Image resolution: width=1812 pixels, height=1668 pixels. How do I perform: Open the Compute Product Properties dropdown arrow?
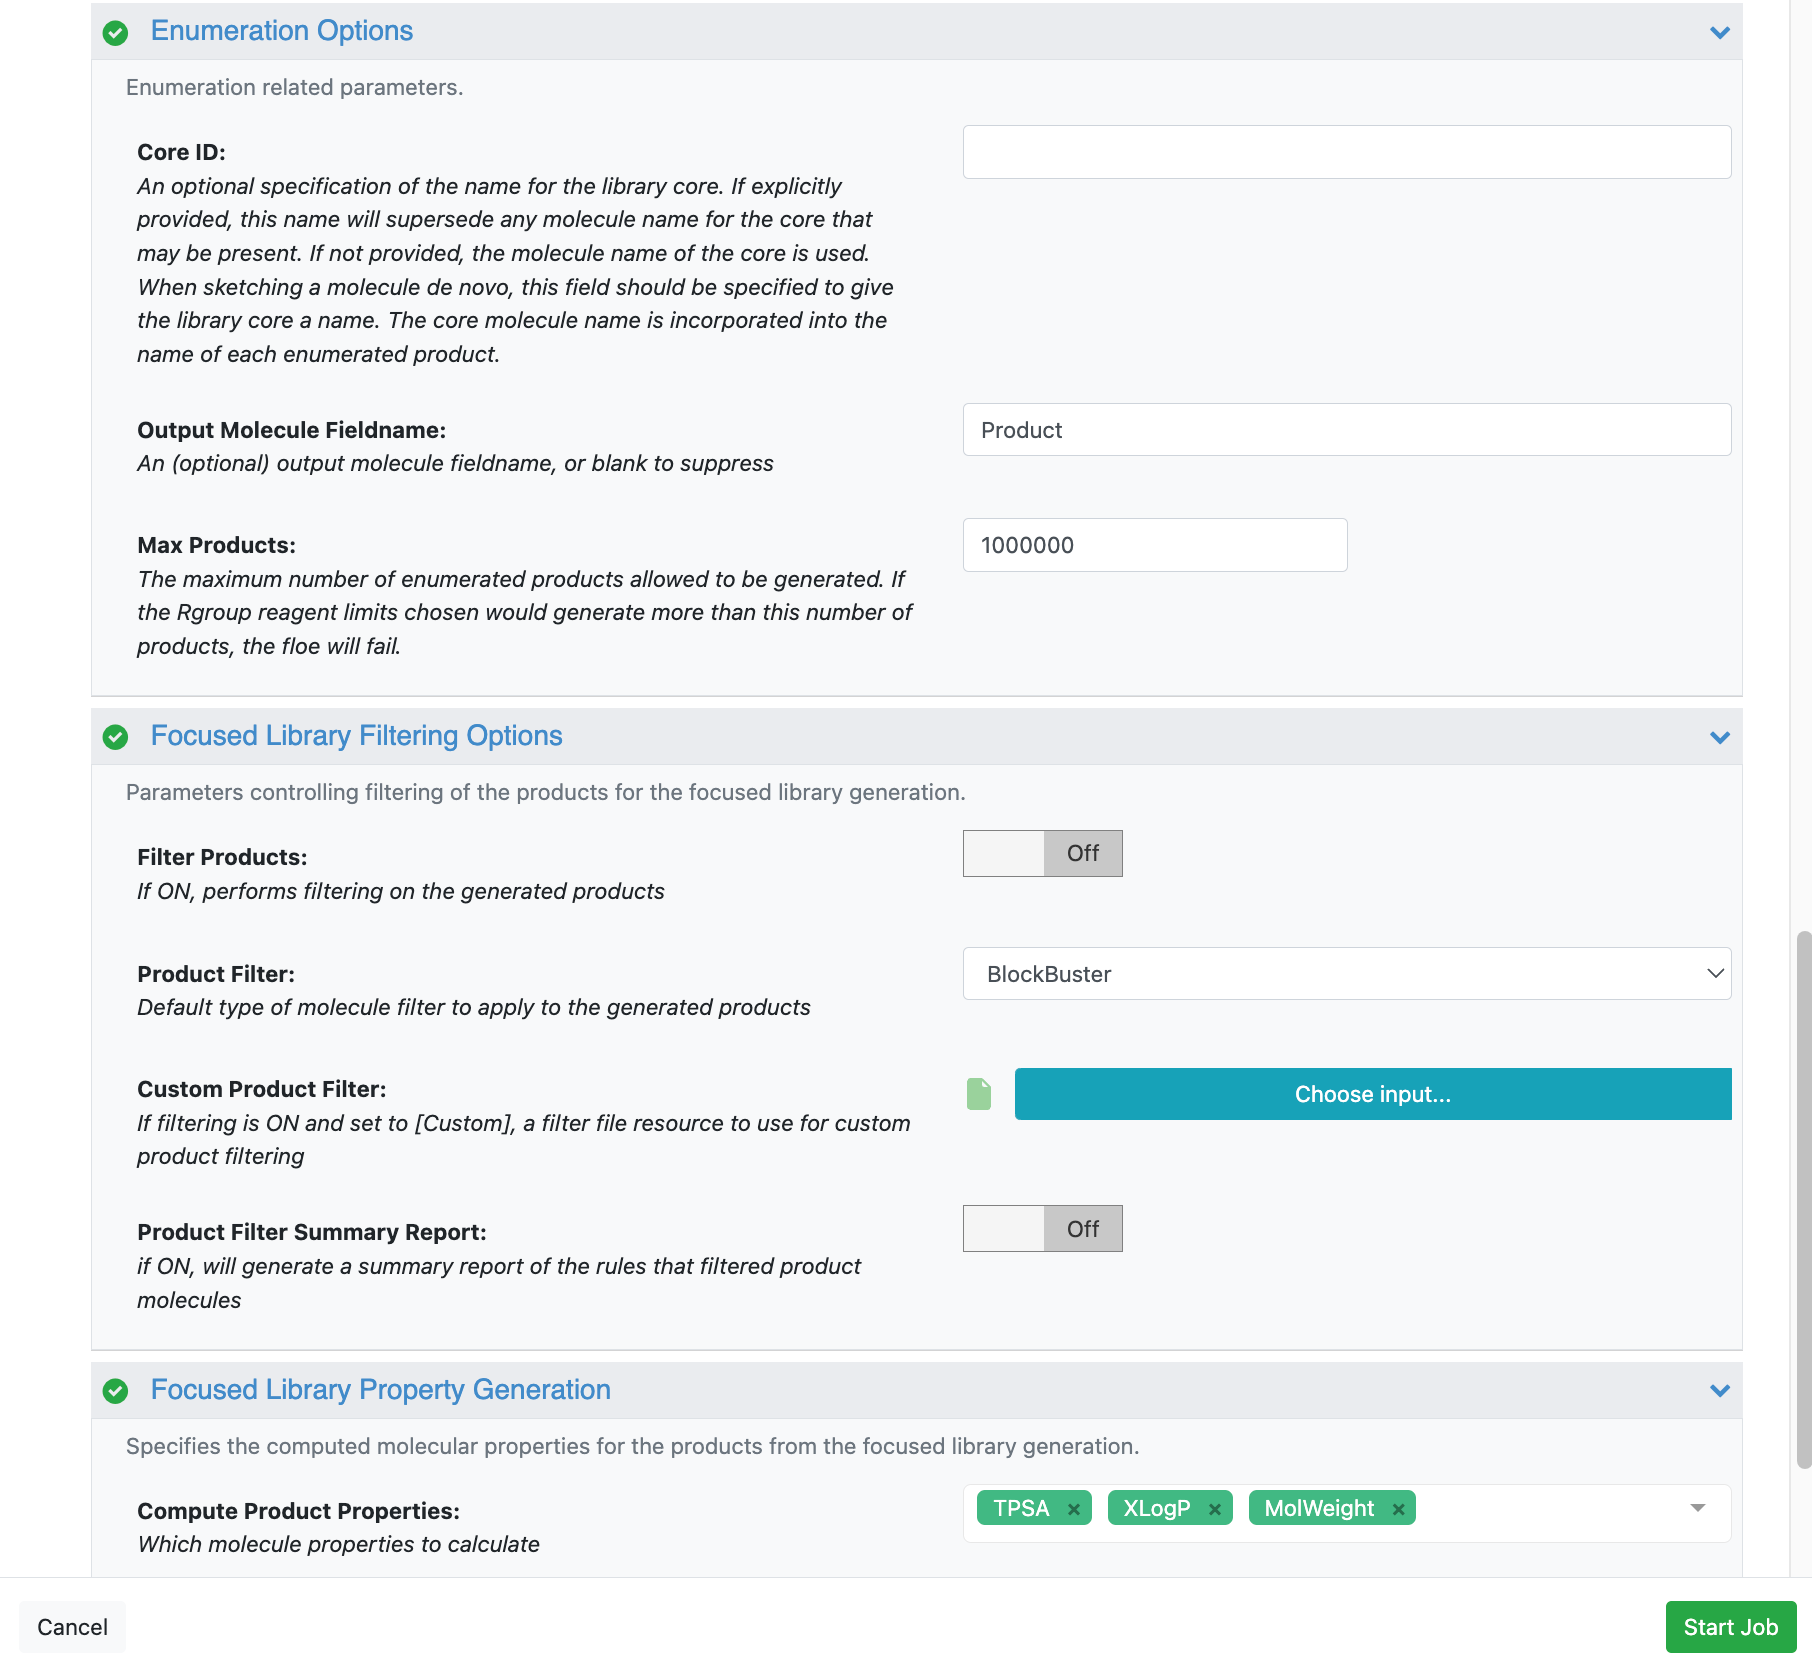click(1697, 1508)
